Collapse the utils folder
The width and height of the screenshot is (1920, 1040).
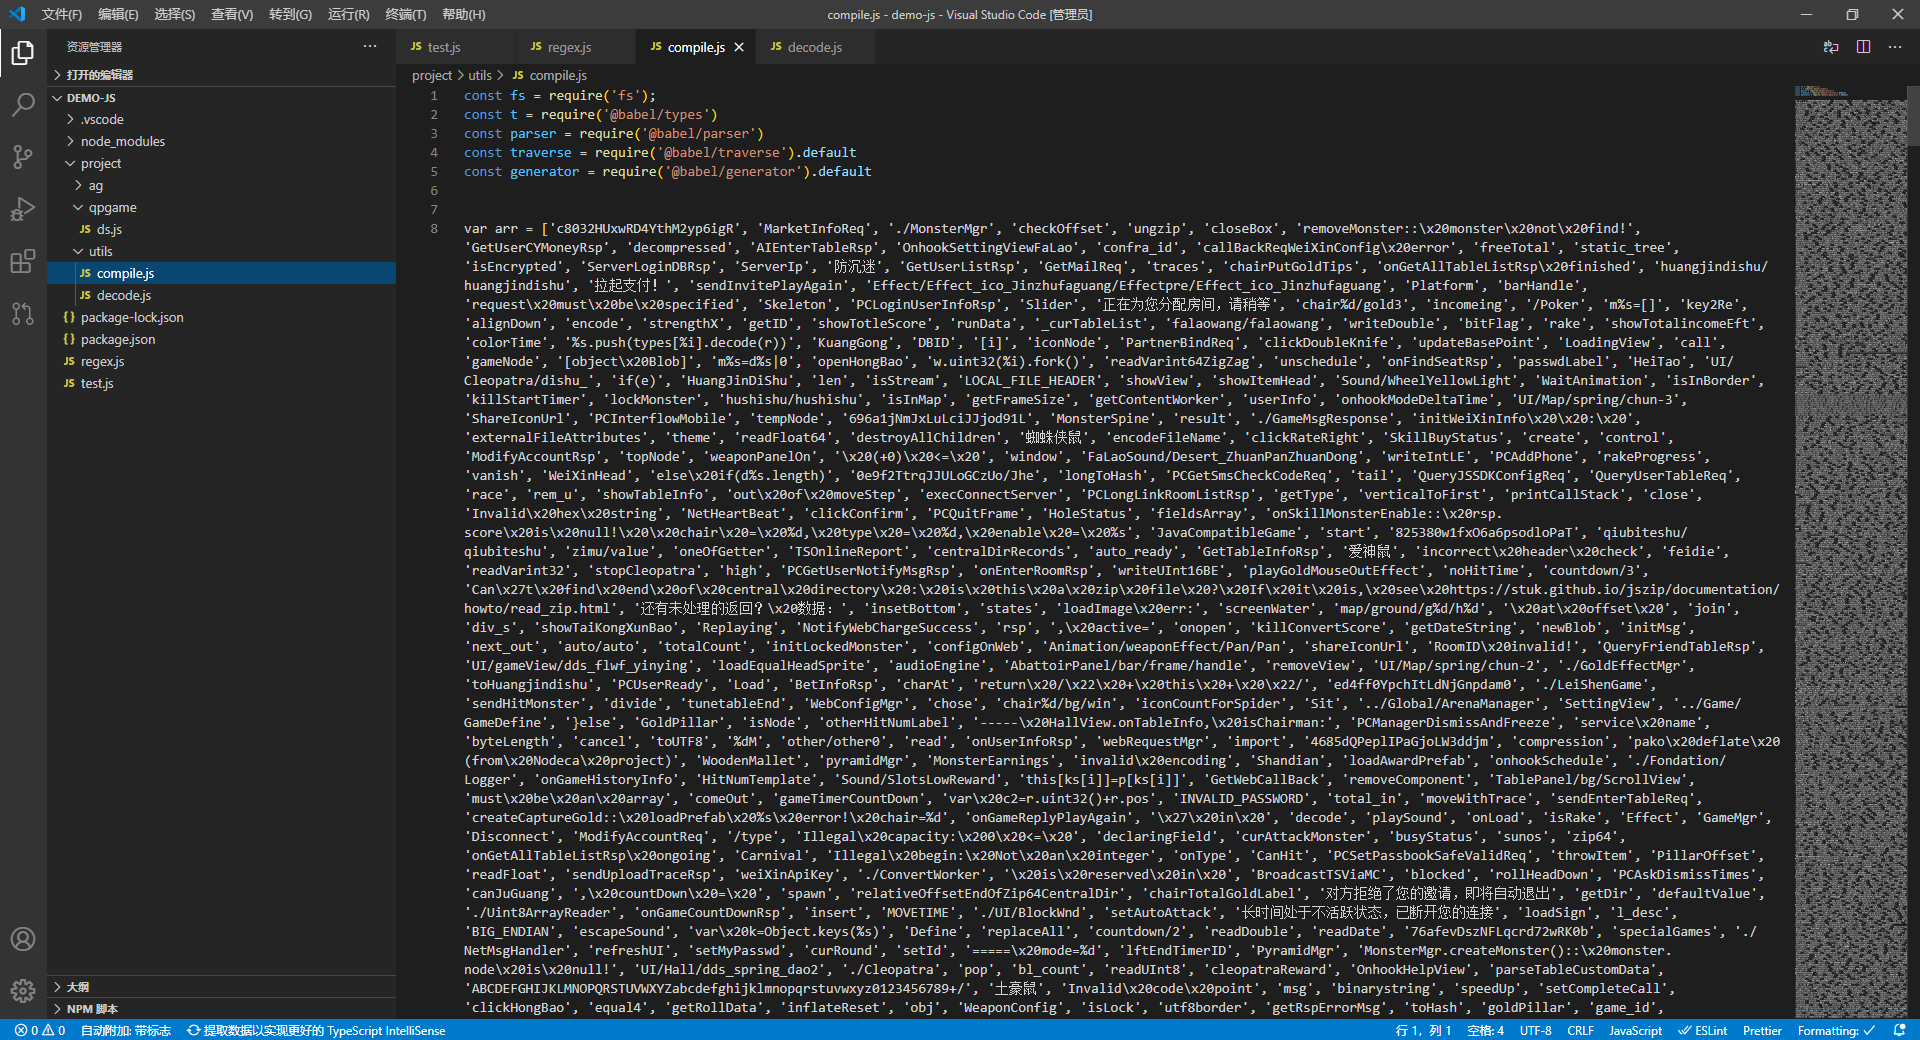coord(221,251)
